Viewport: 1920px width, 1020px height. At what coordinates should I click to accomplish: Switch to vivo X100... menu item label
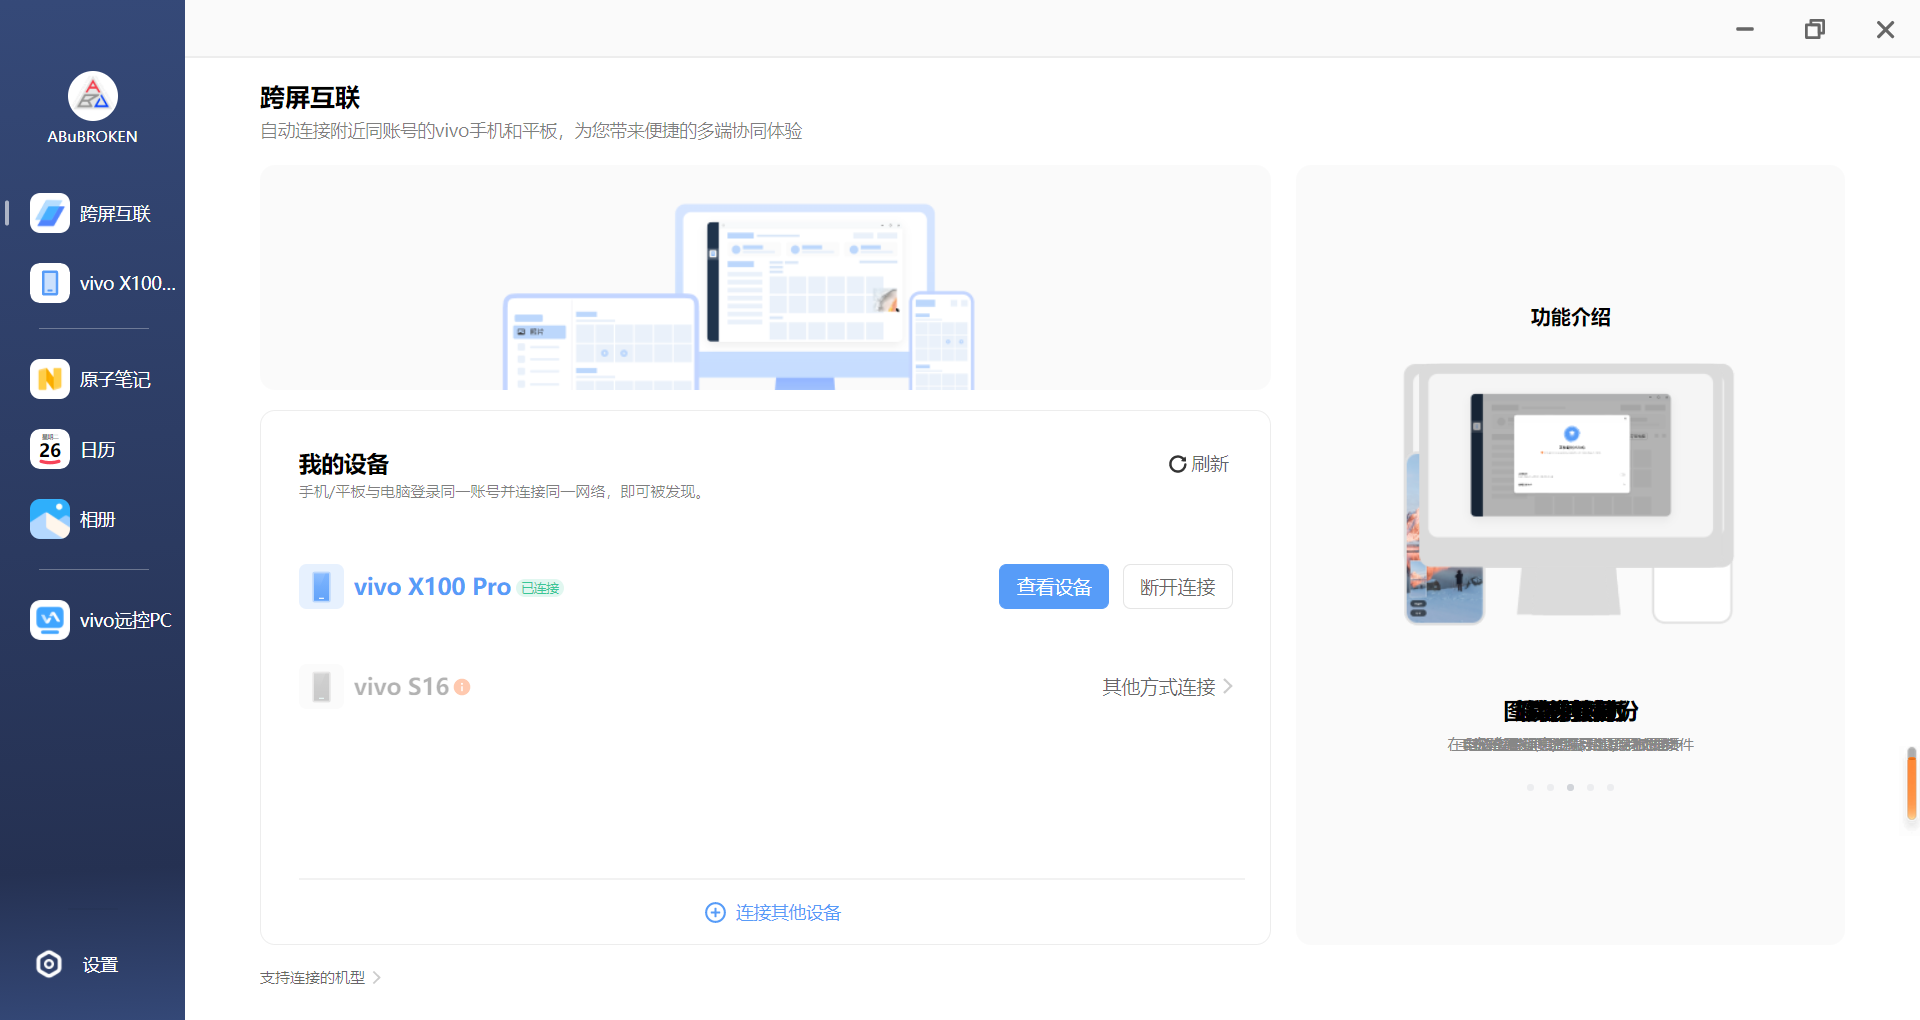[x=128, y=283]
